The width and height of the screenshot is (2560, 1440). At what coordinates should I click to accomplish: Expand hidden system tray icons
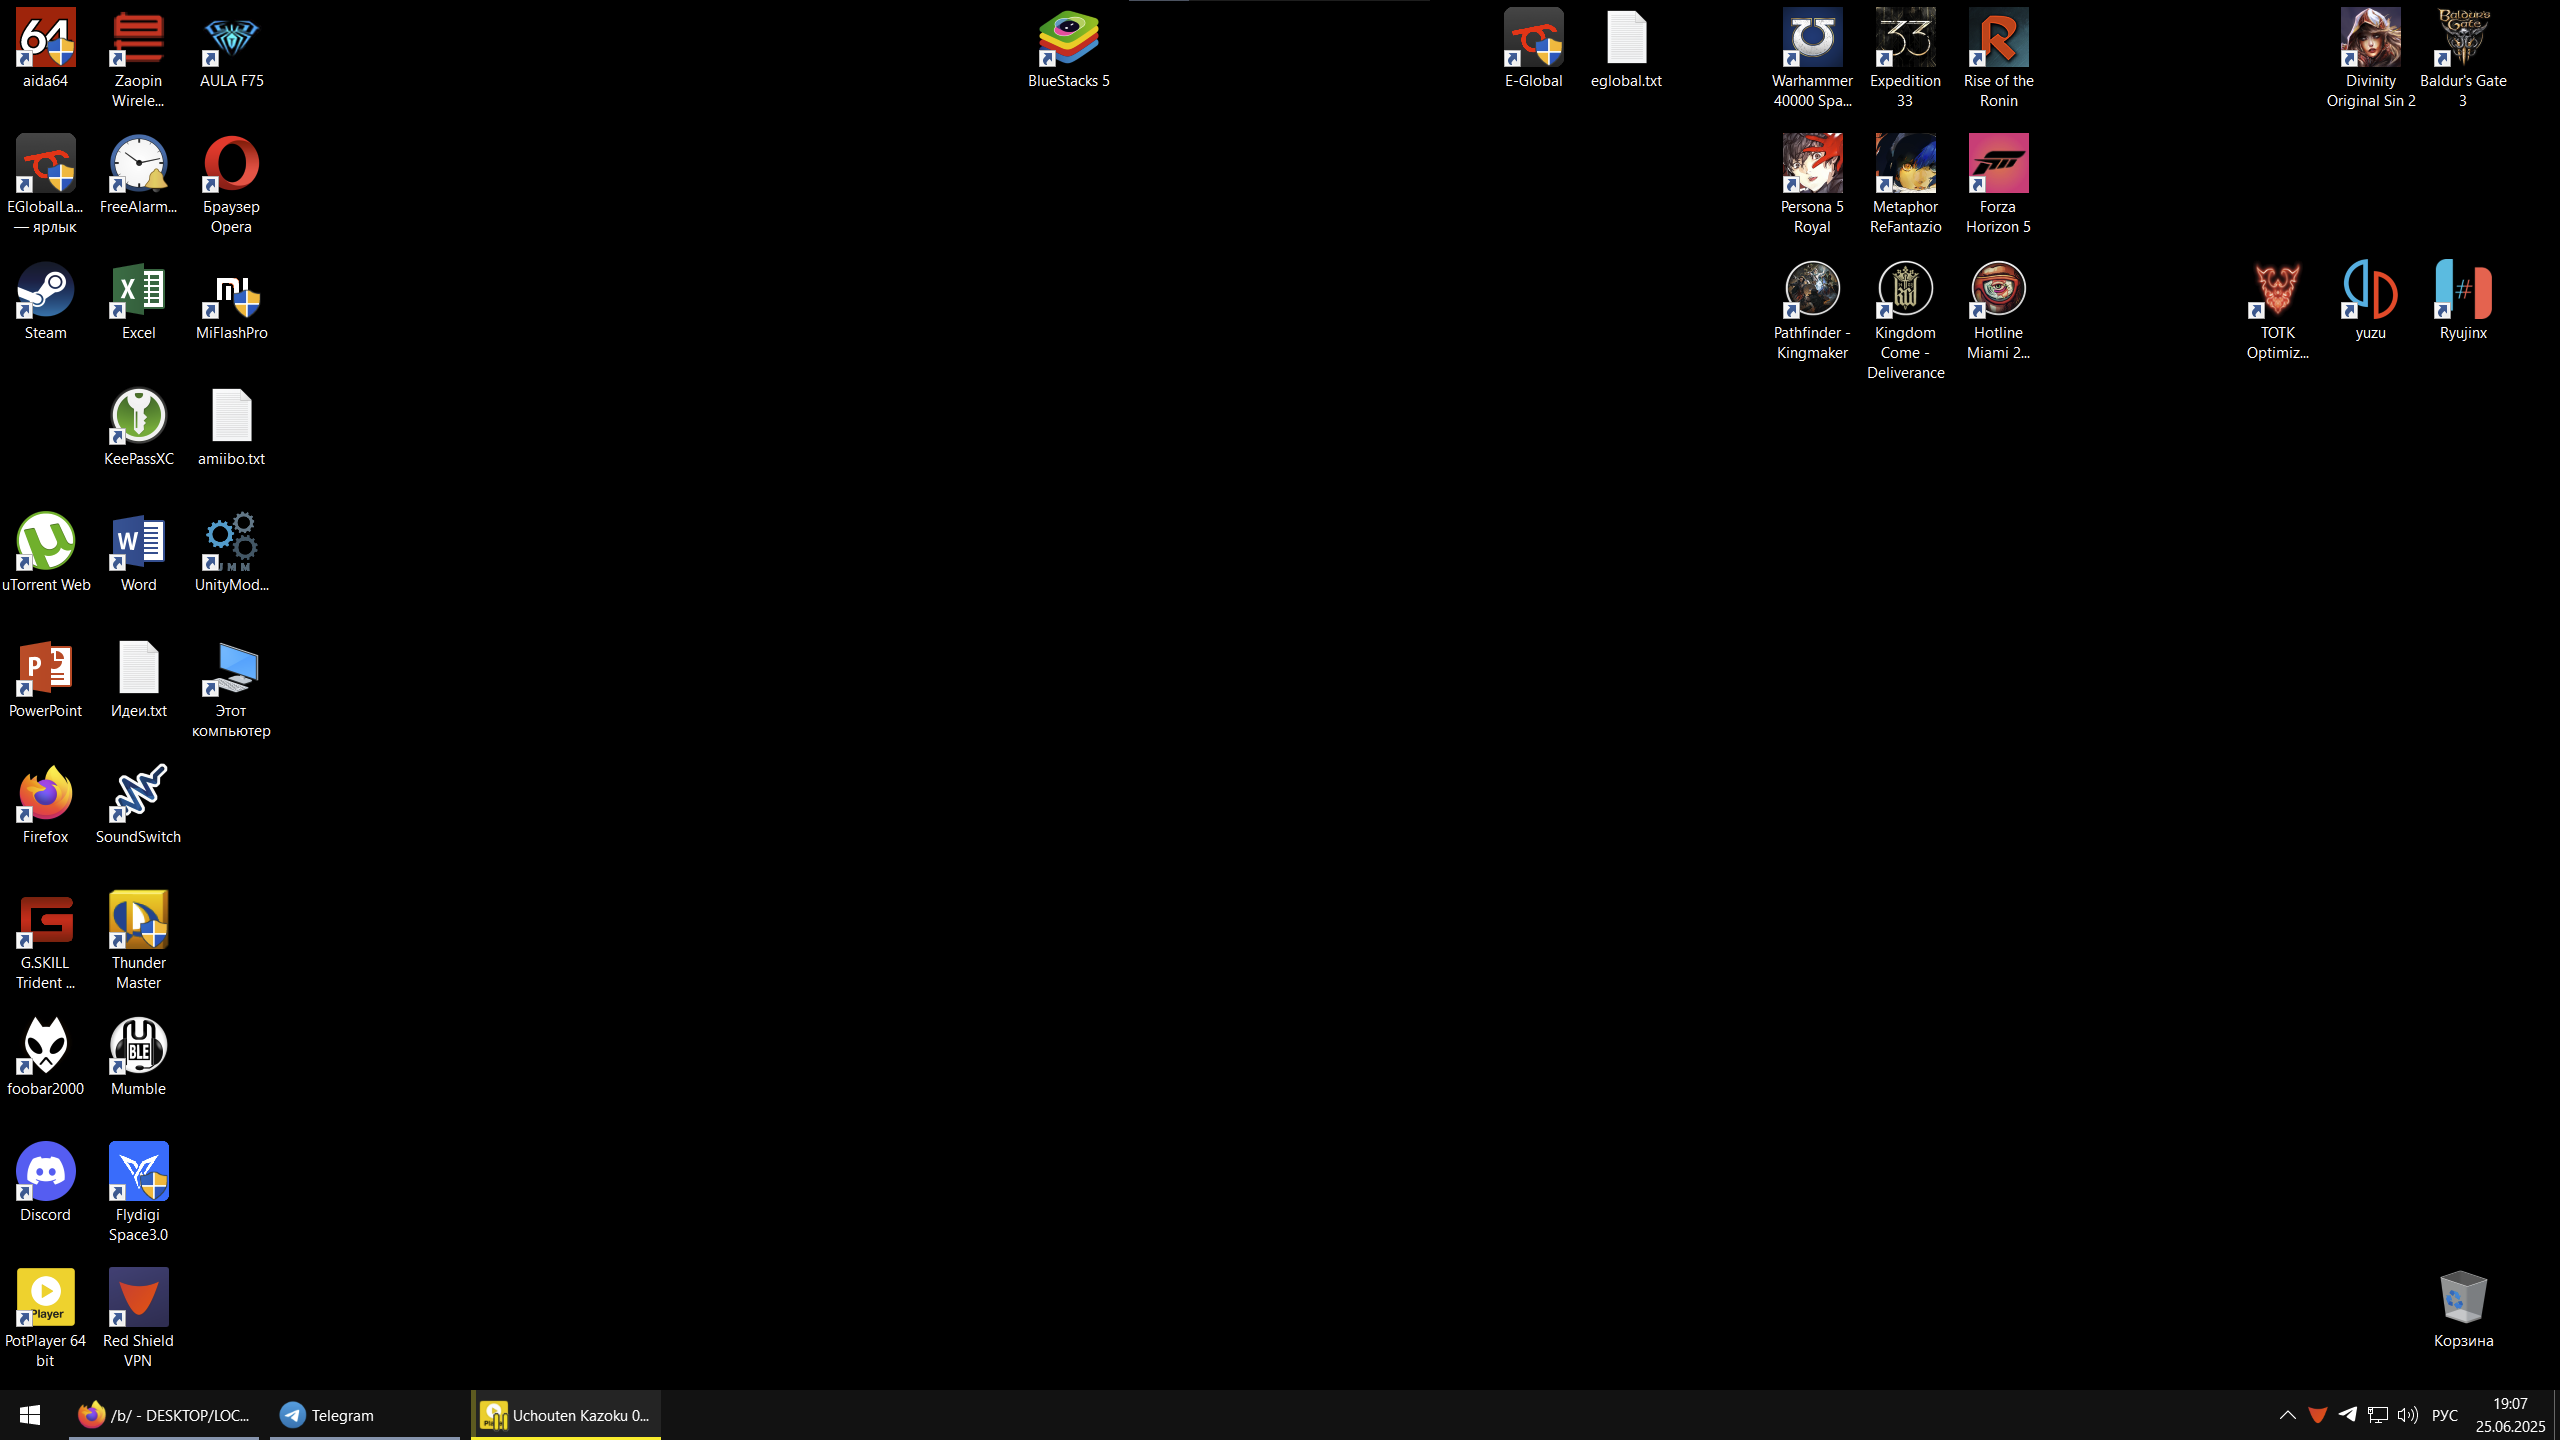click(x=2287, y=1415)
